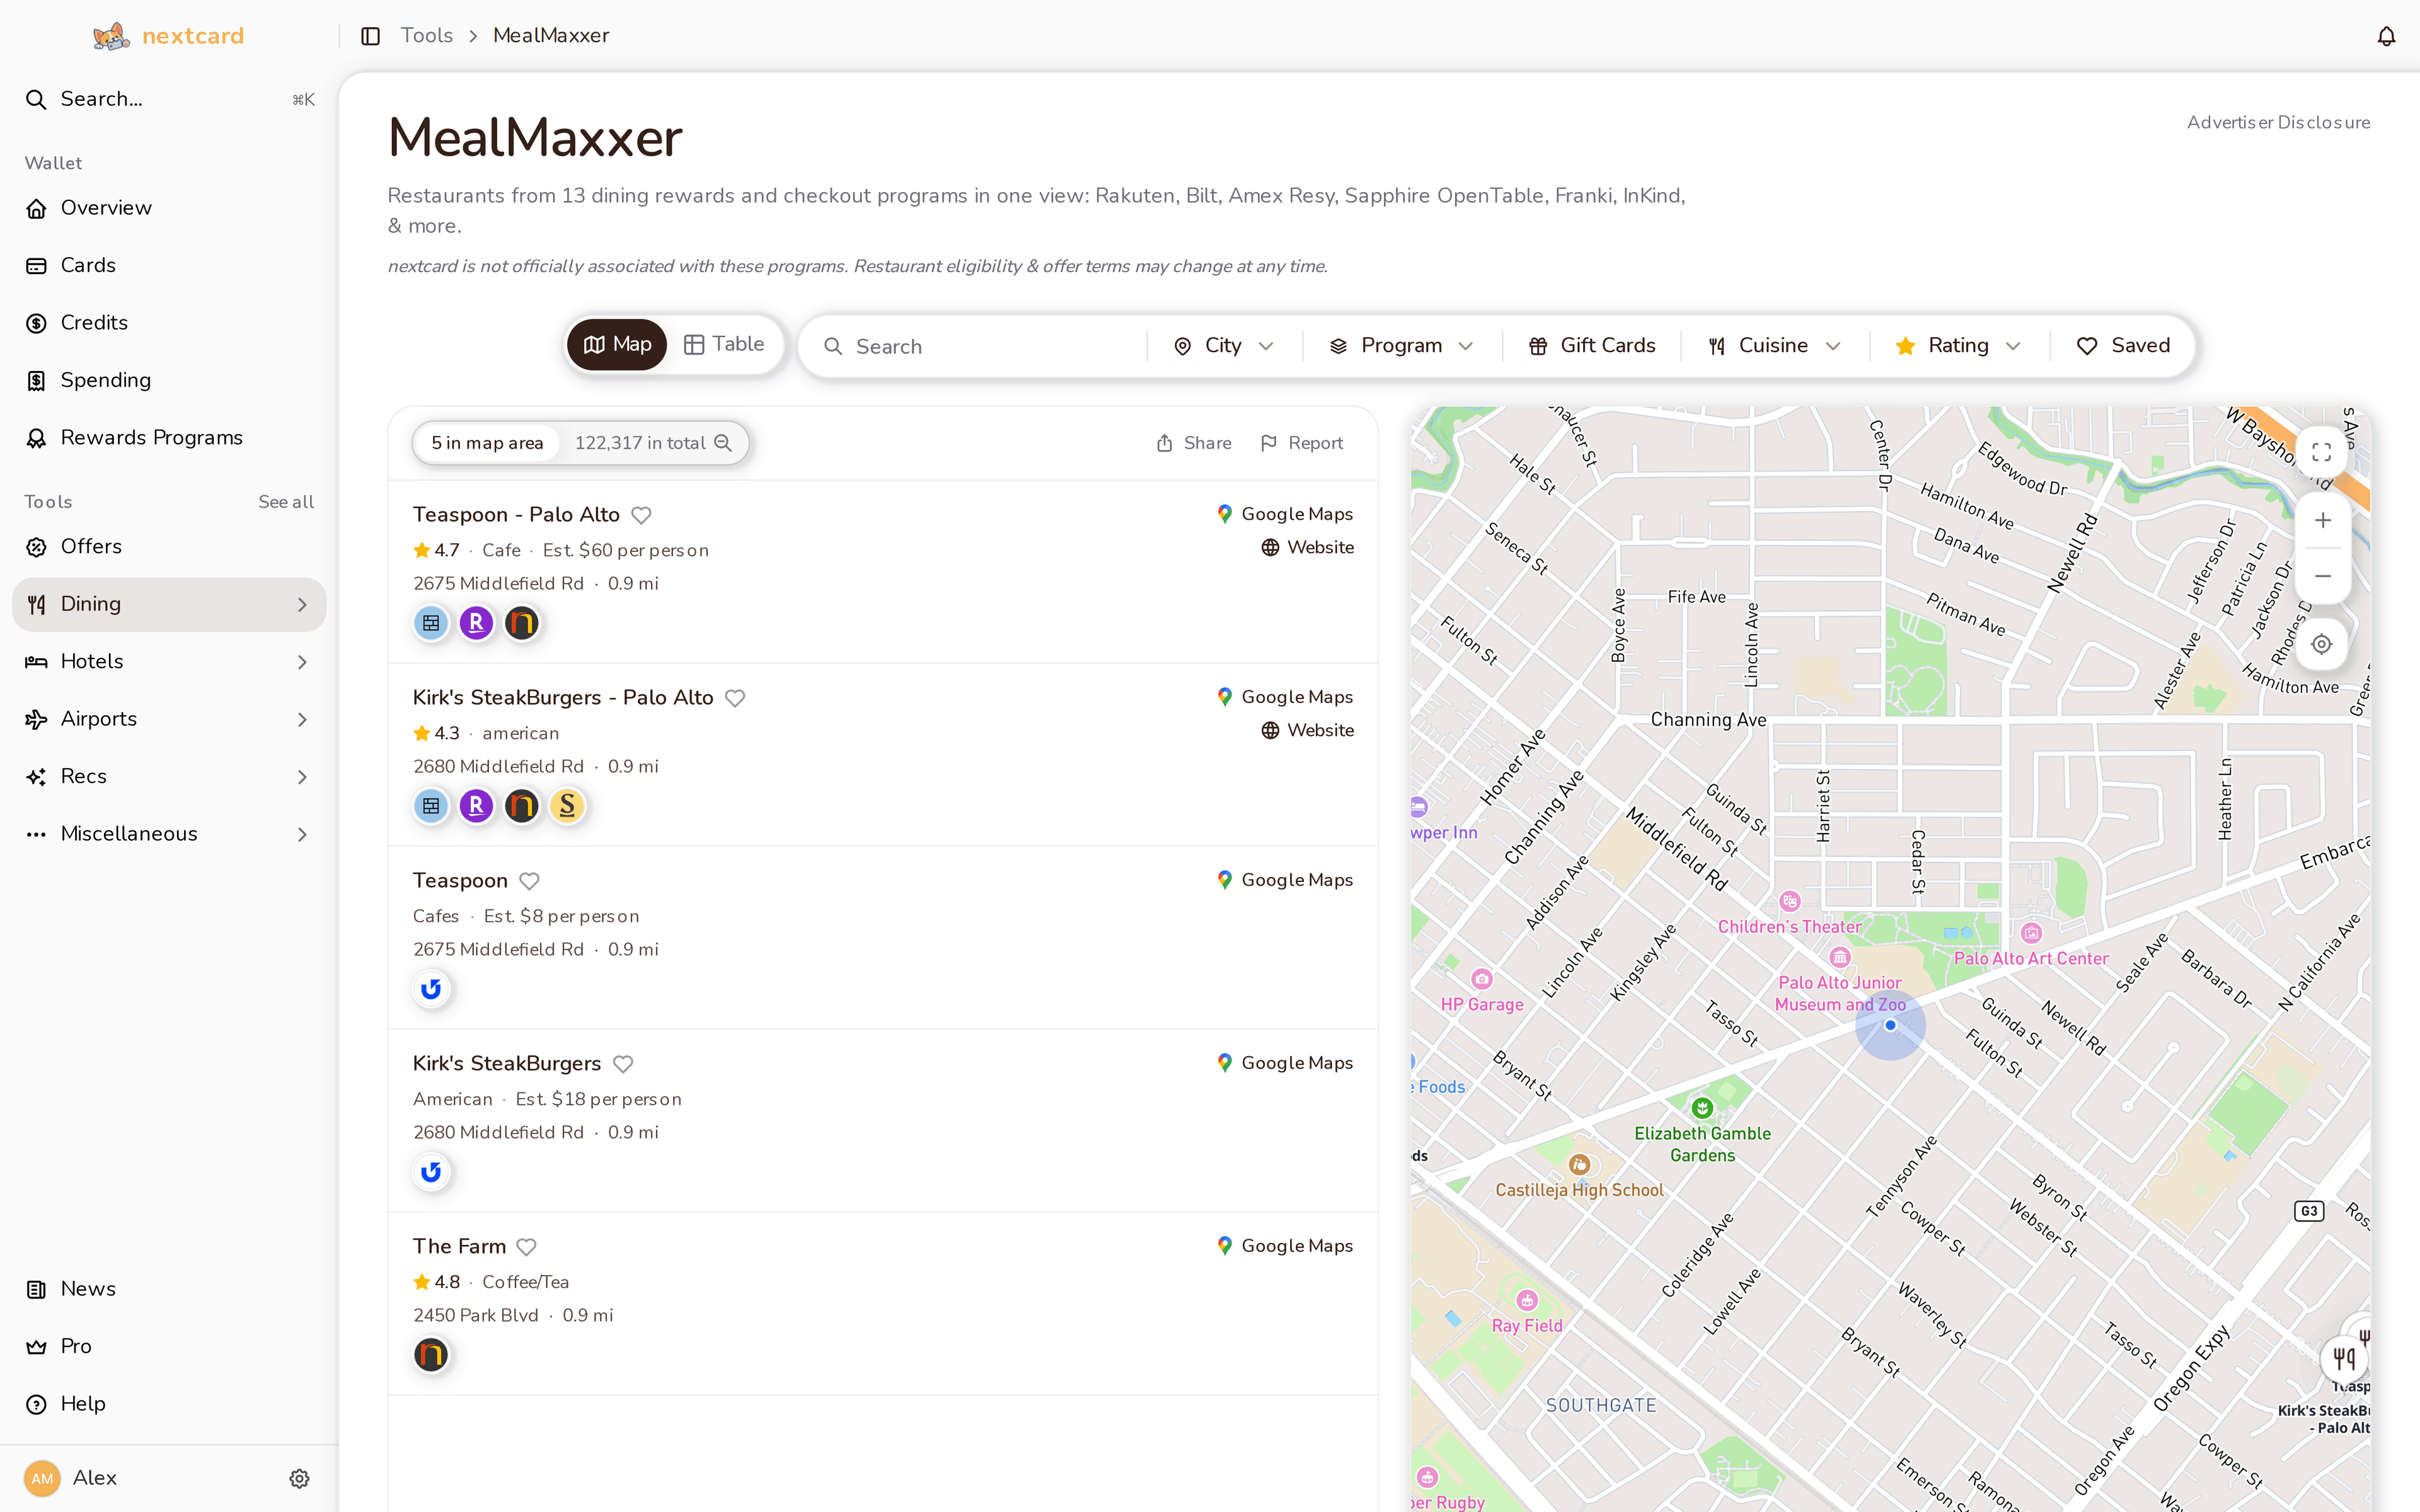The width and height of the screenshot is (2420, 1512).
Task: Go to Wallet Overview
Action: tap(169, 208)
